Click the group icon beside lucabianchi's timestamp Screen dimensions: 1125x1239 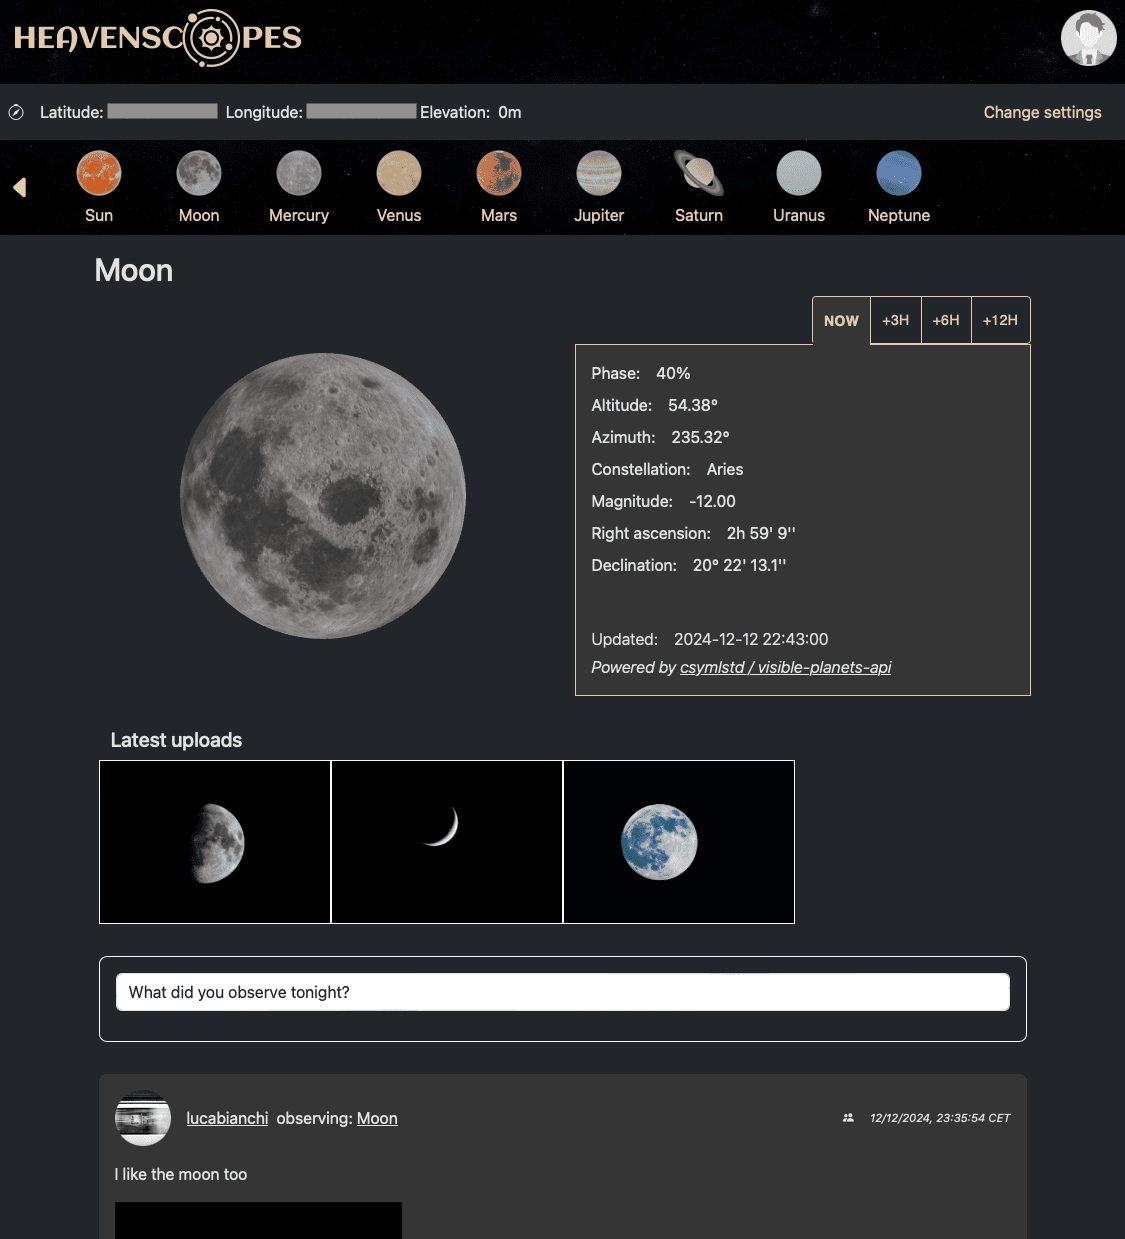click(849, 1117)
